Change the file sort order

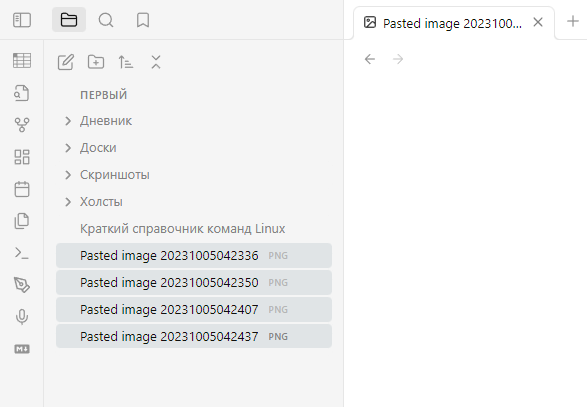[126, 62]
